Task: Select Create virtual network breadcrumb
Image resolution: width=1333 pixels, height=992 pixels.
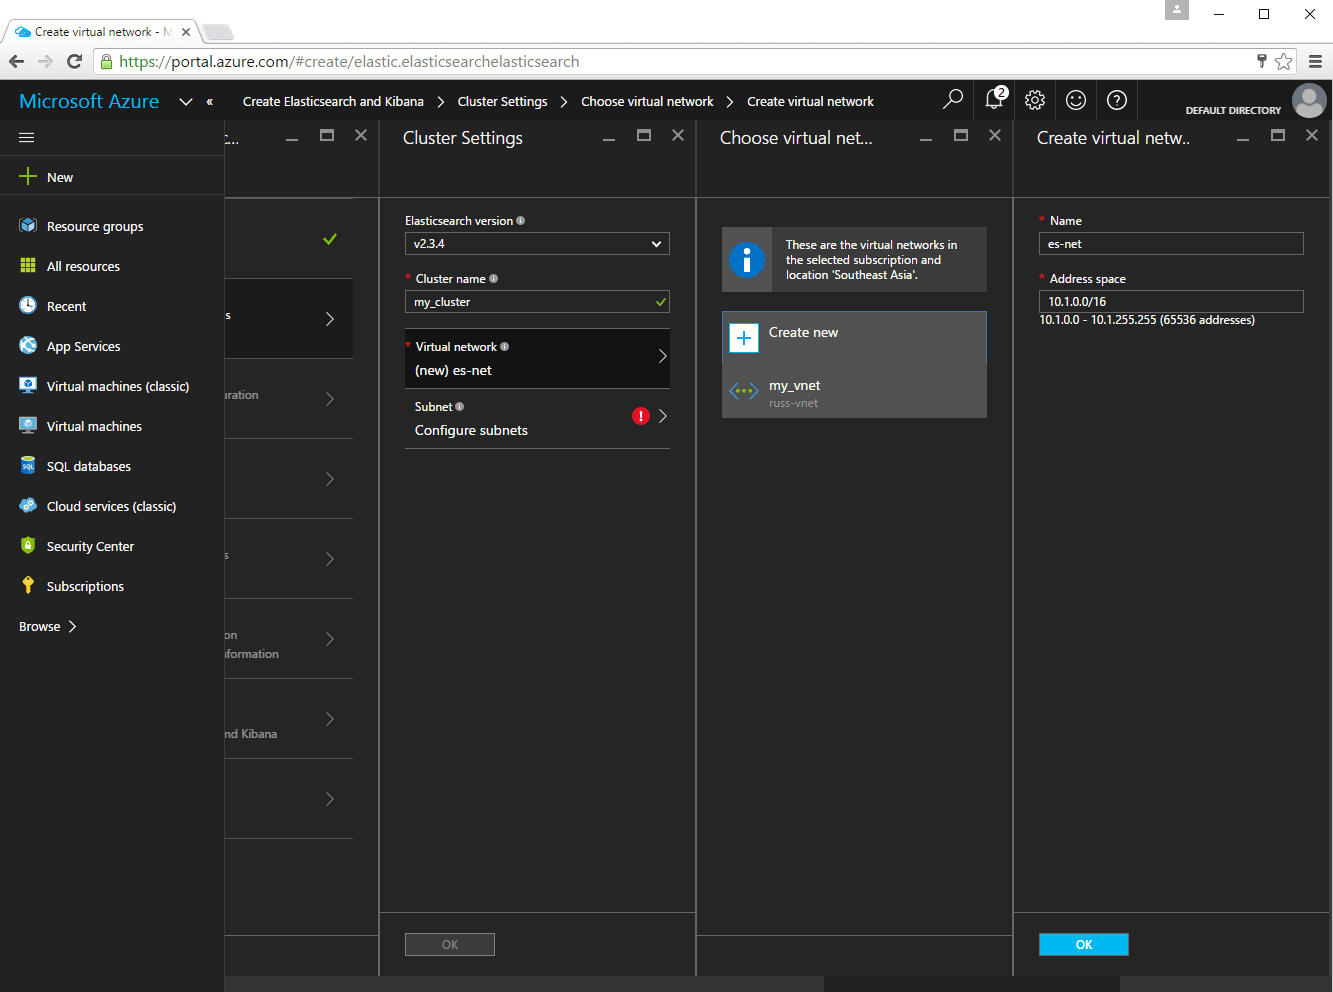Action: pos(810,101)
